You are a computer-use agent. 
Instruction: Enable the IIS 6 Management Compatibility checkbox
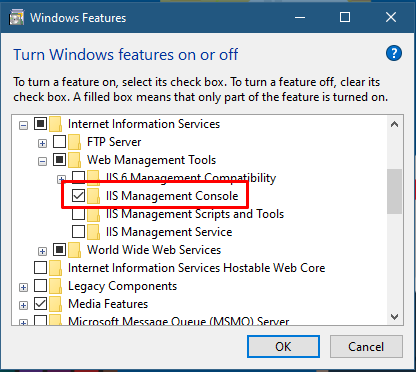tap(78, 178)
